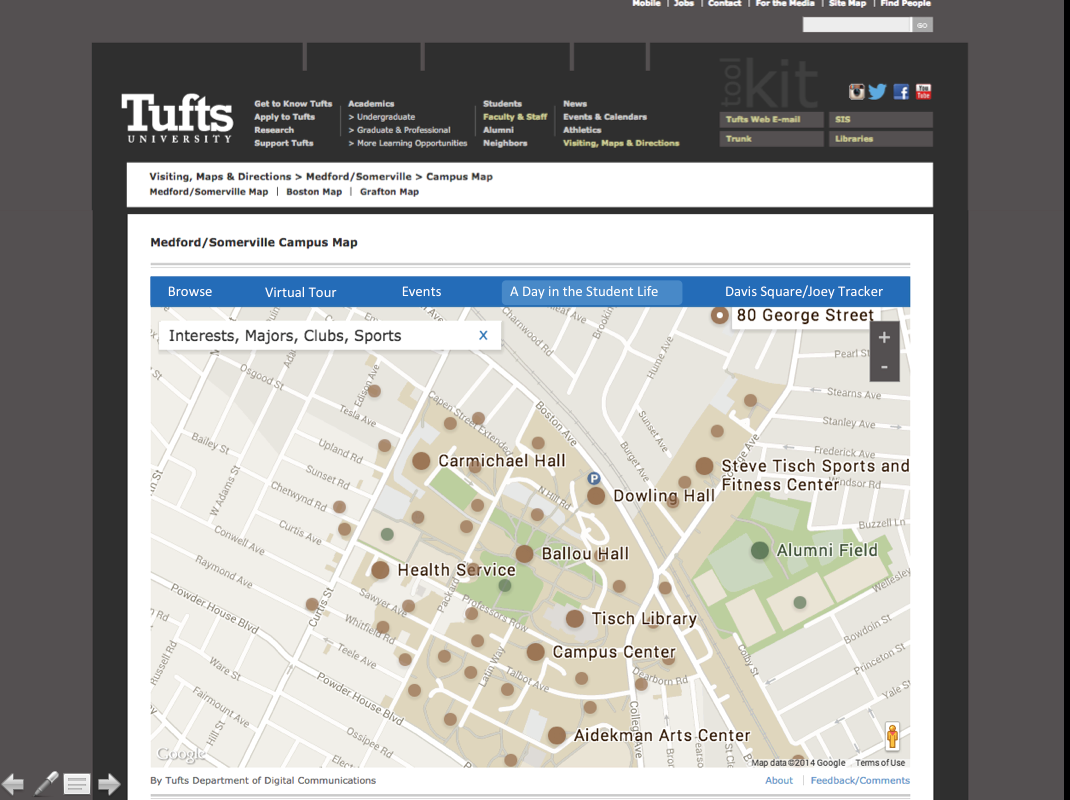Click the Interests, Majors, Clubs search field

point(310,336)
